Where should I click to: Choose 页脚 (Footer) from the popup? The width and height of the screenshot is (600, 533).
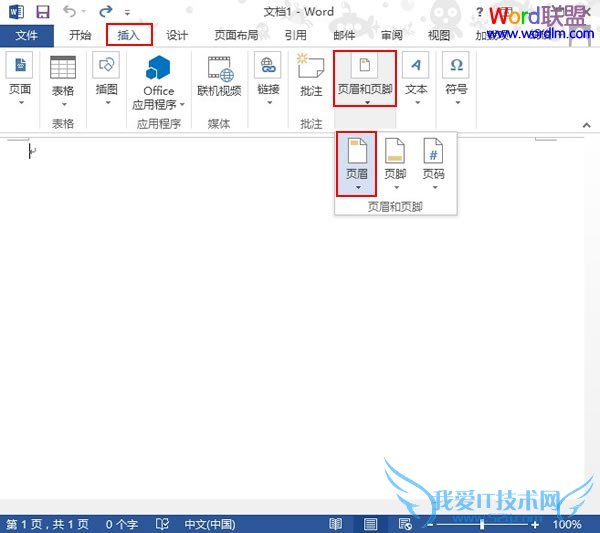[x=395, y=164]
